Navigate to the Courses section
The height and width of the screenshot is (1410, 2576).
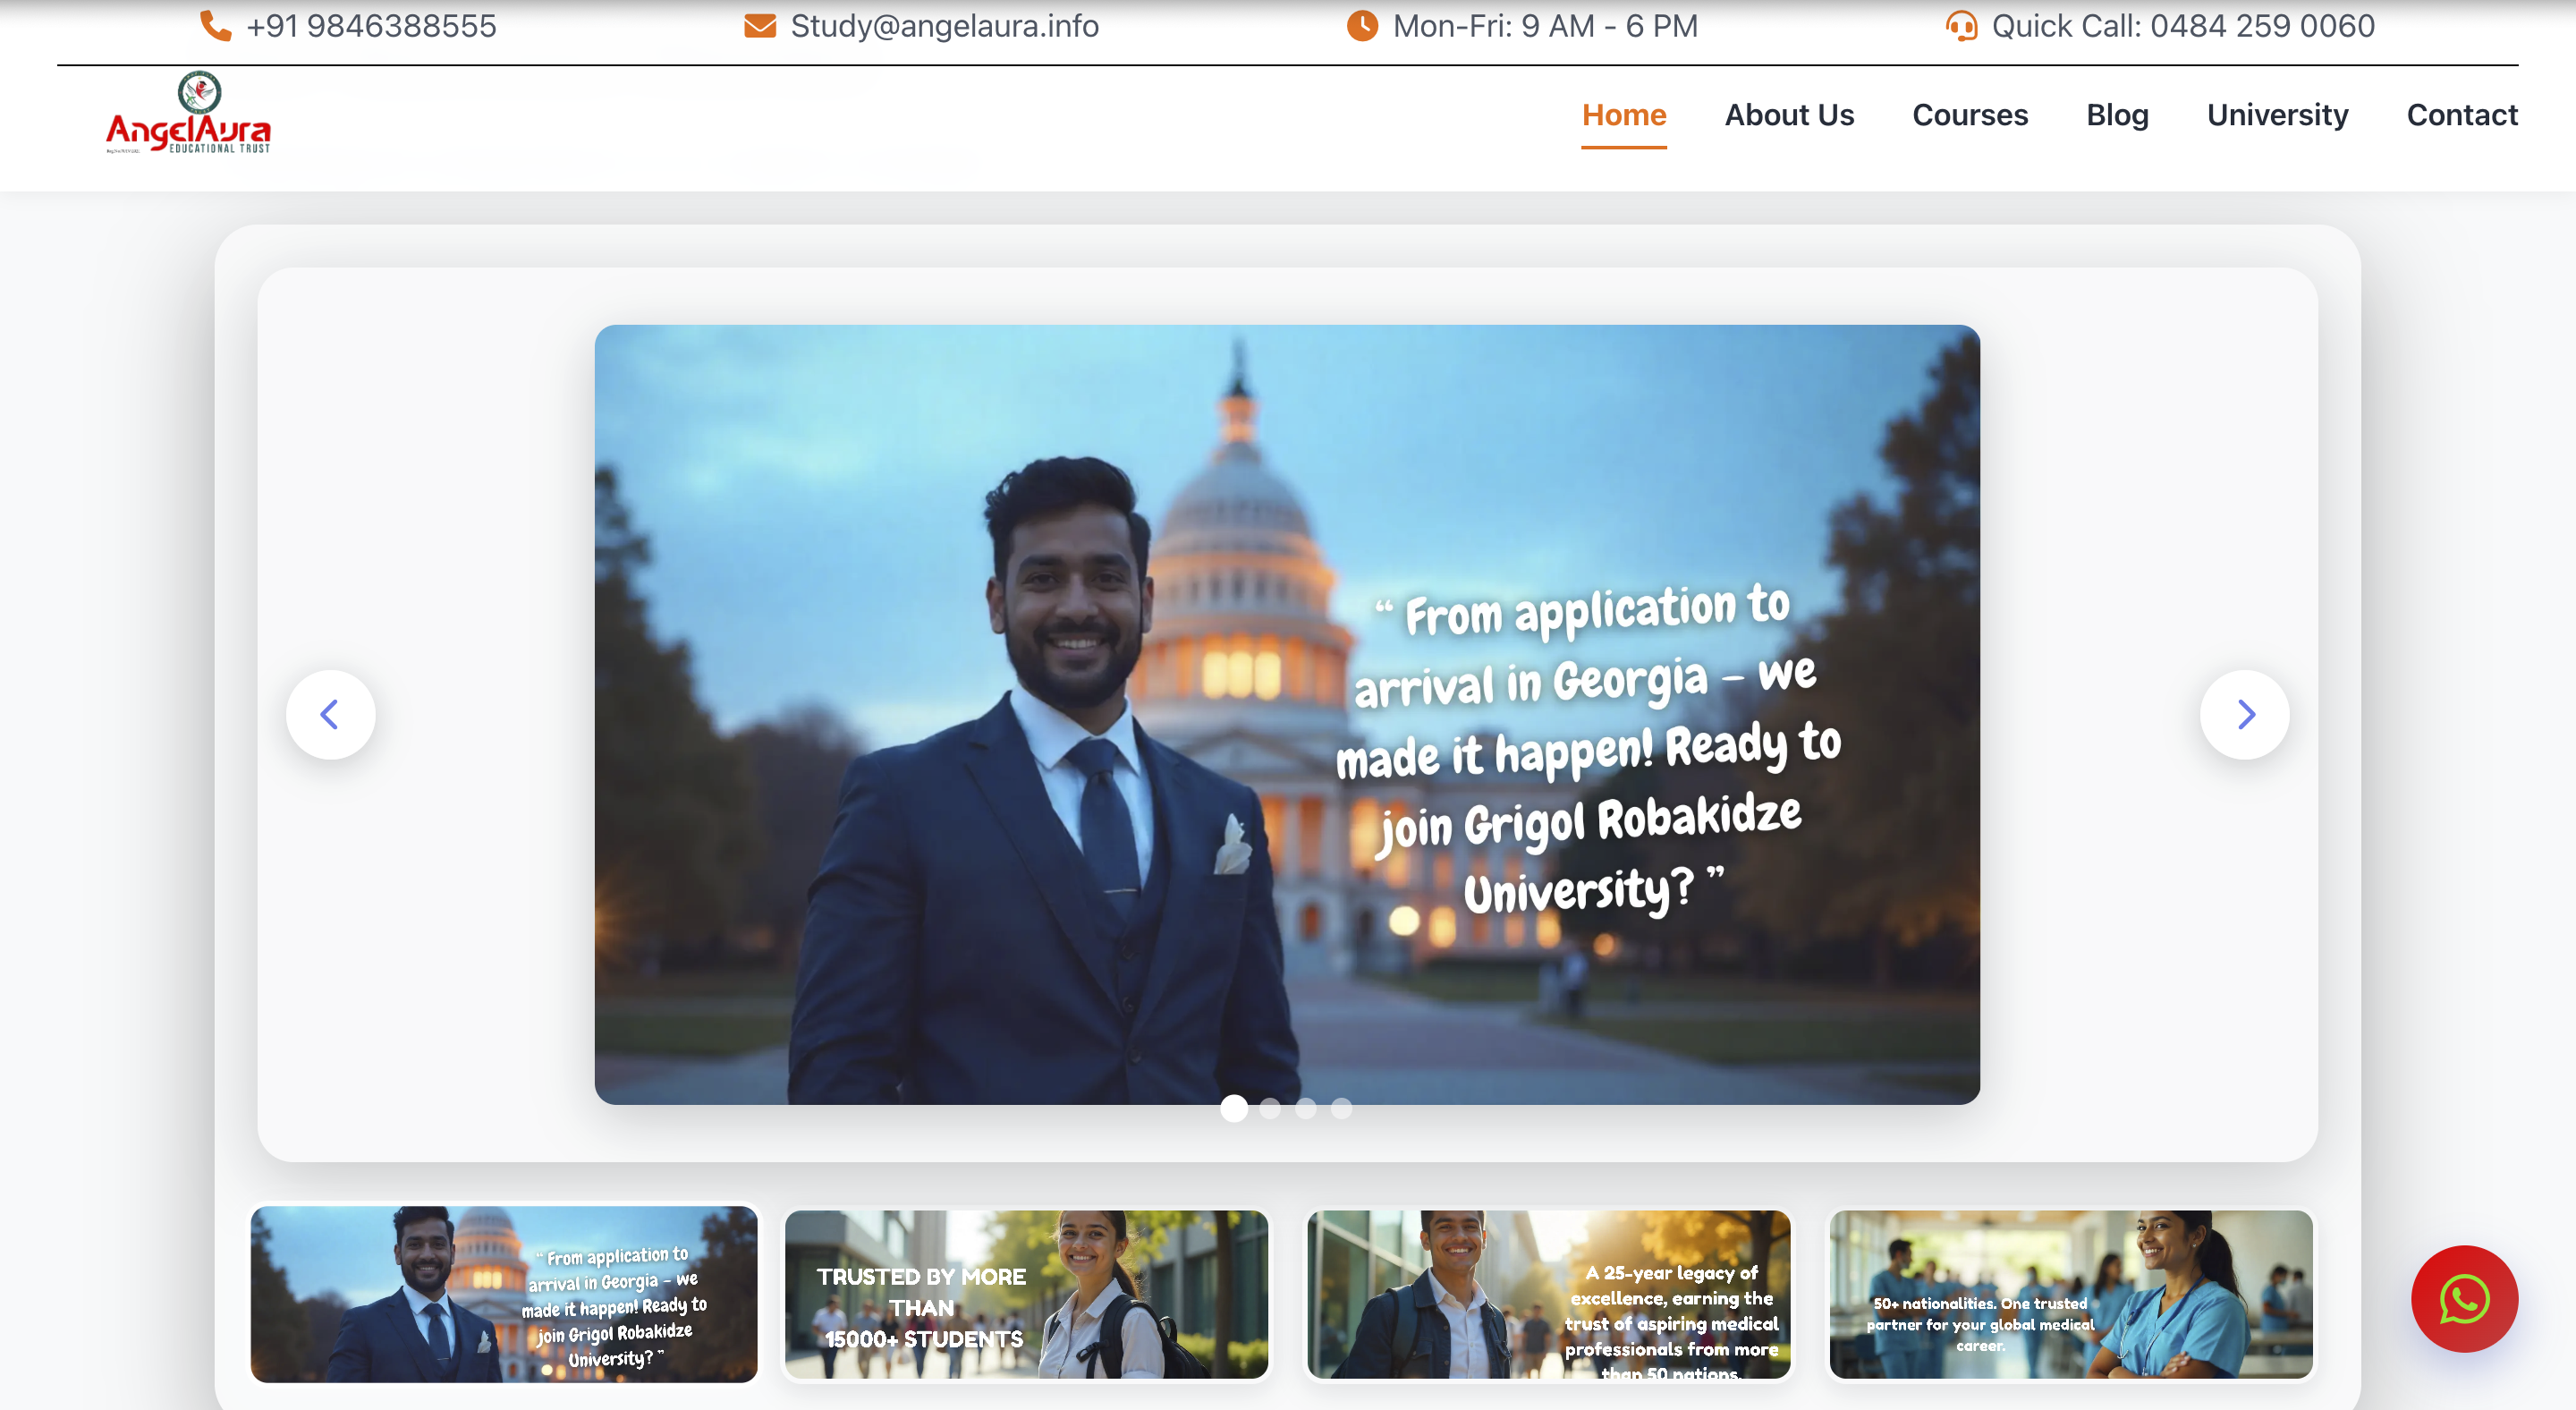click(1970, 115)
